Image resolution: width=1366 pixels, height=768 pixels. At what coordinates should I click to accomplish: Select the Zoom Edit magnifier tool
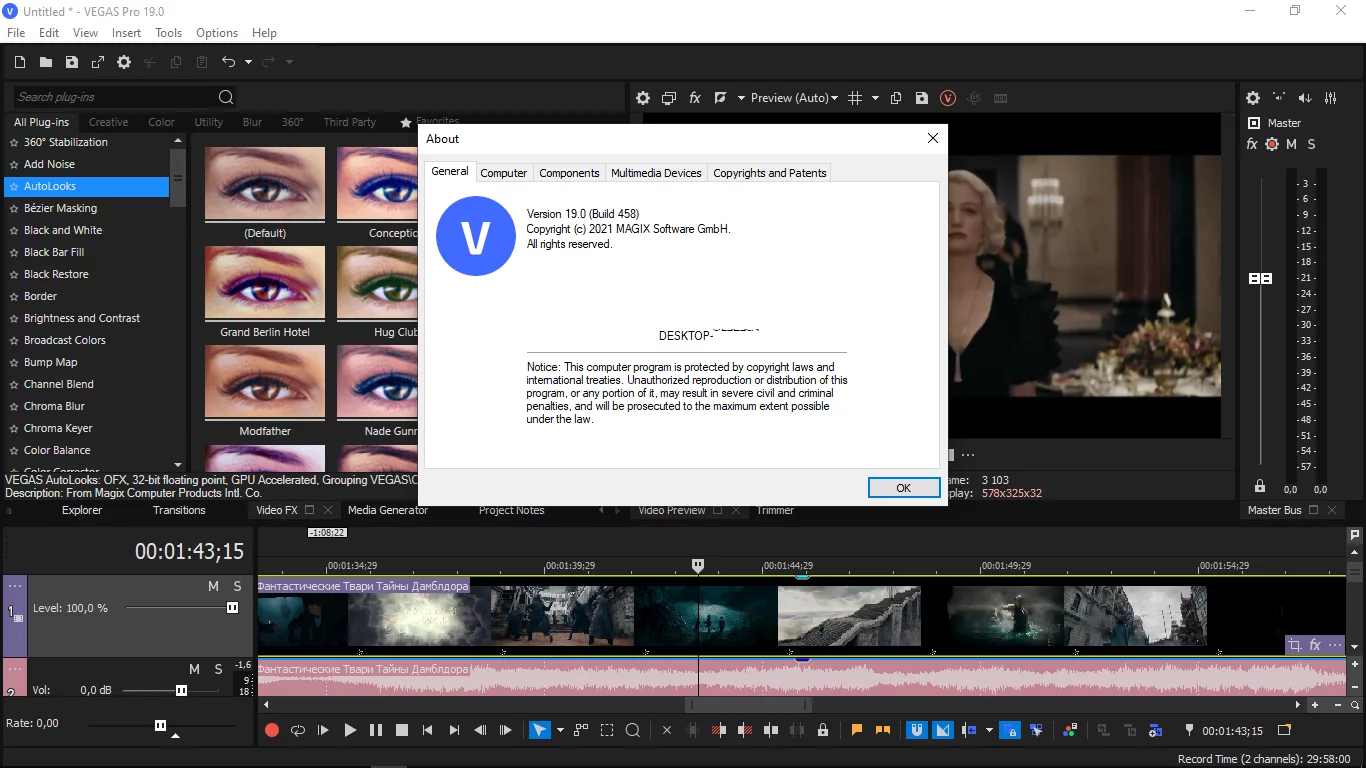click(x=633, y=731)
